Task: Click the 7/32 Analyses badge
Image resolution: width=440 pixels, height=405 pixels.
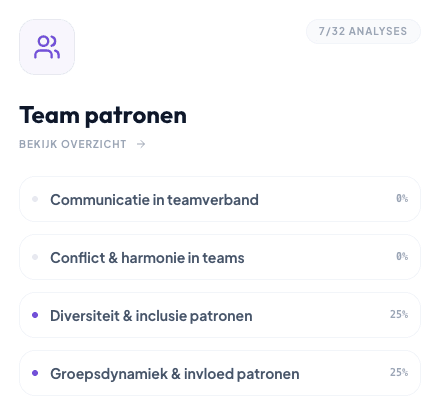Action: coord(363,31)
